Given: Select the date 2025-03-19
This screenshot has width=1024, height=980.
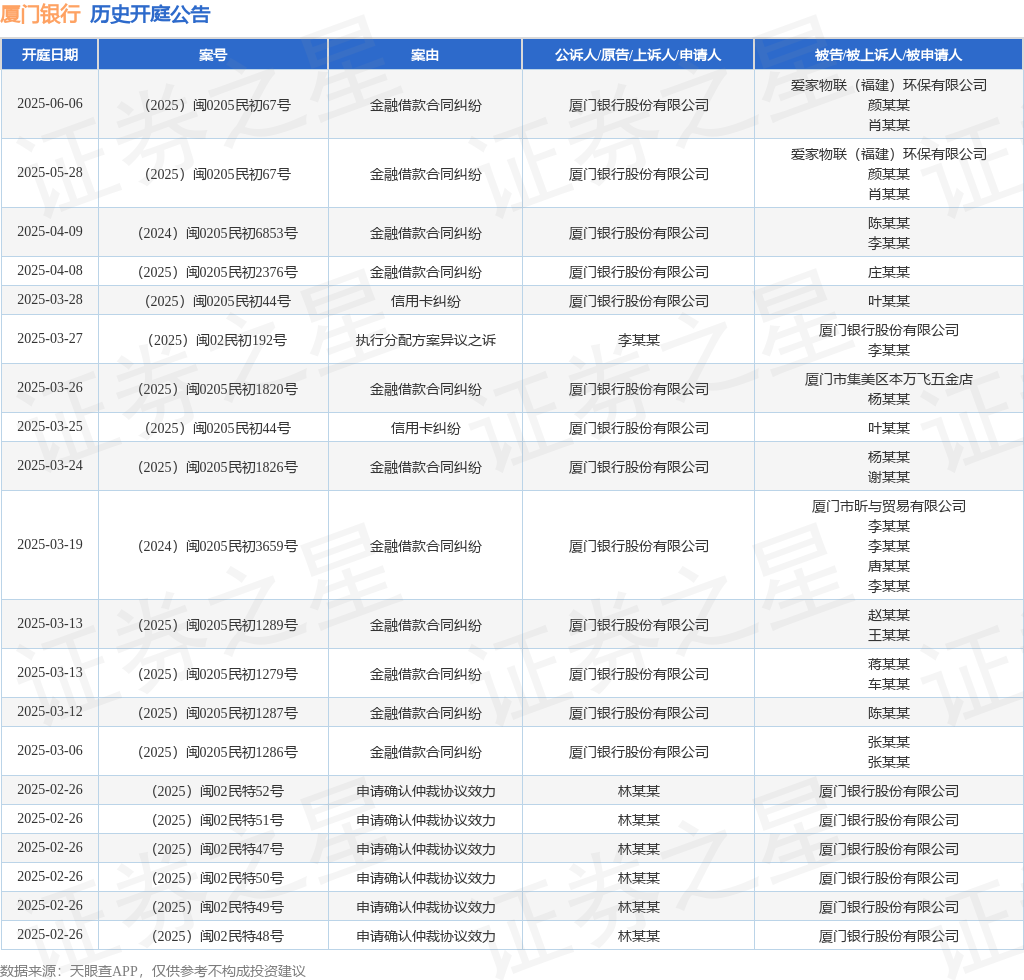Looking at the screenshot, I should pos(50,545).
